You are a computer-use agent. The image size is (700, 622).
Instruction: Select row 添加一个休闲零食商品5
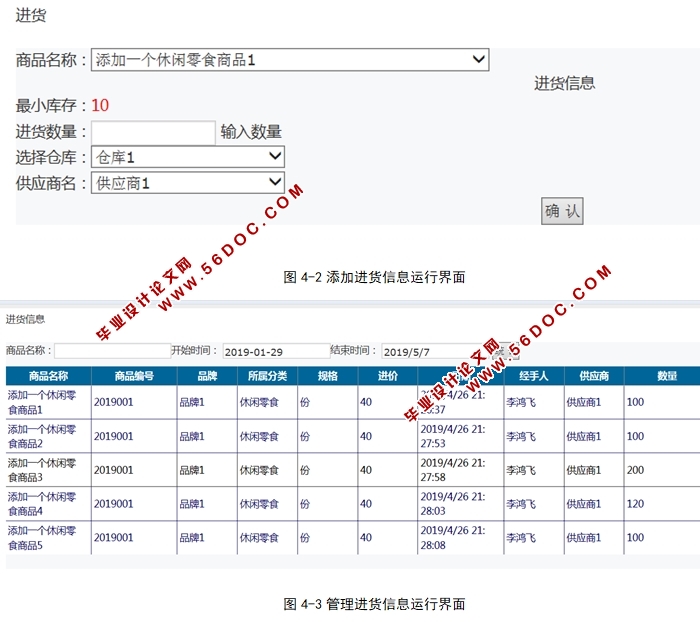(x=353, y=538)
